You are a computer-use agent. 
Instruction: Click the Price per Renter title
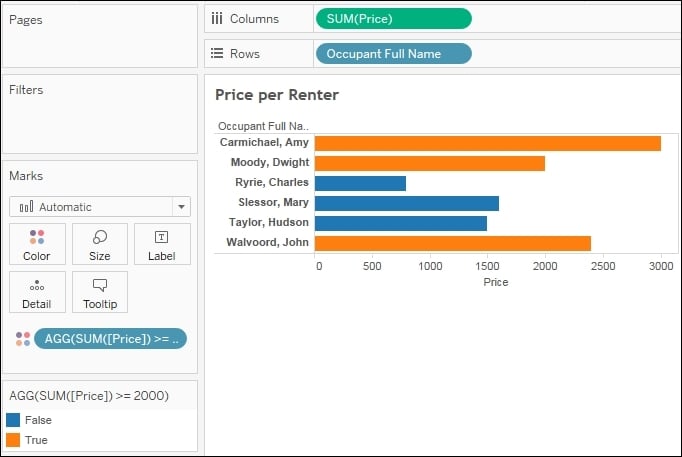pyautogui.click(x=277, y=95)
